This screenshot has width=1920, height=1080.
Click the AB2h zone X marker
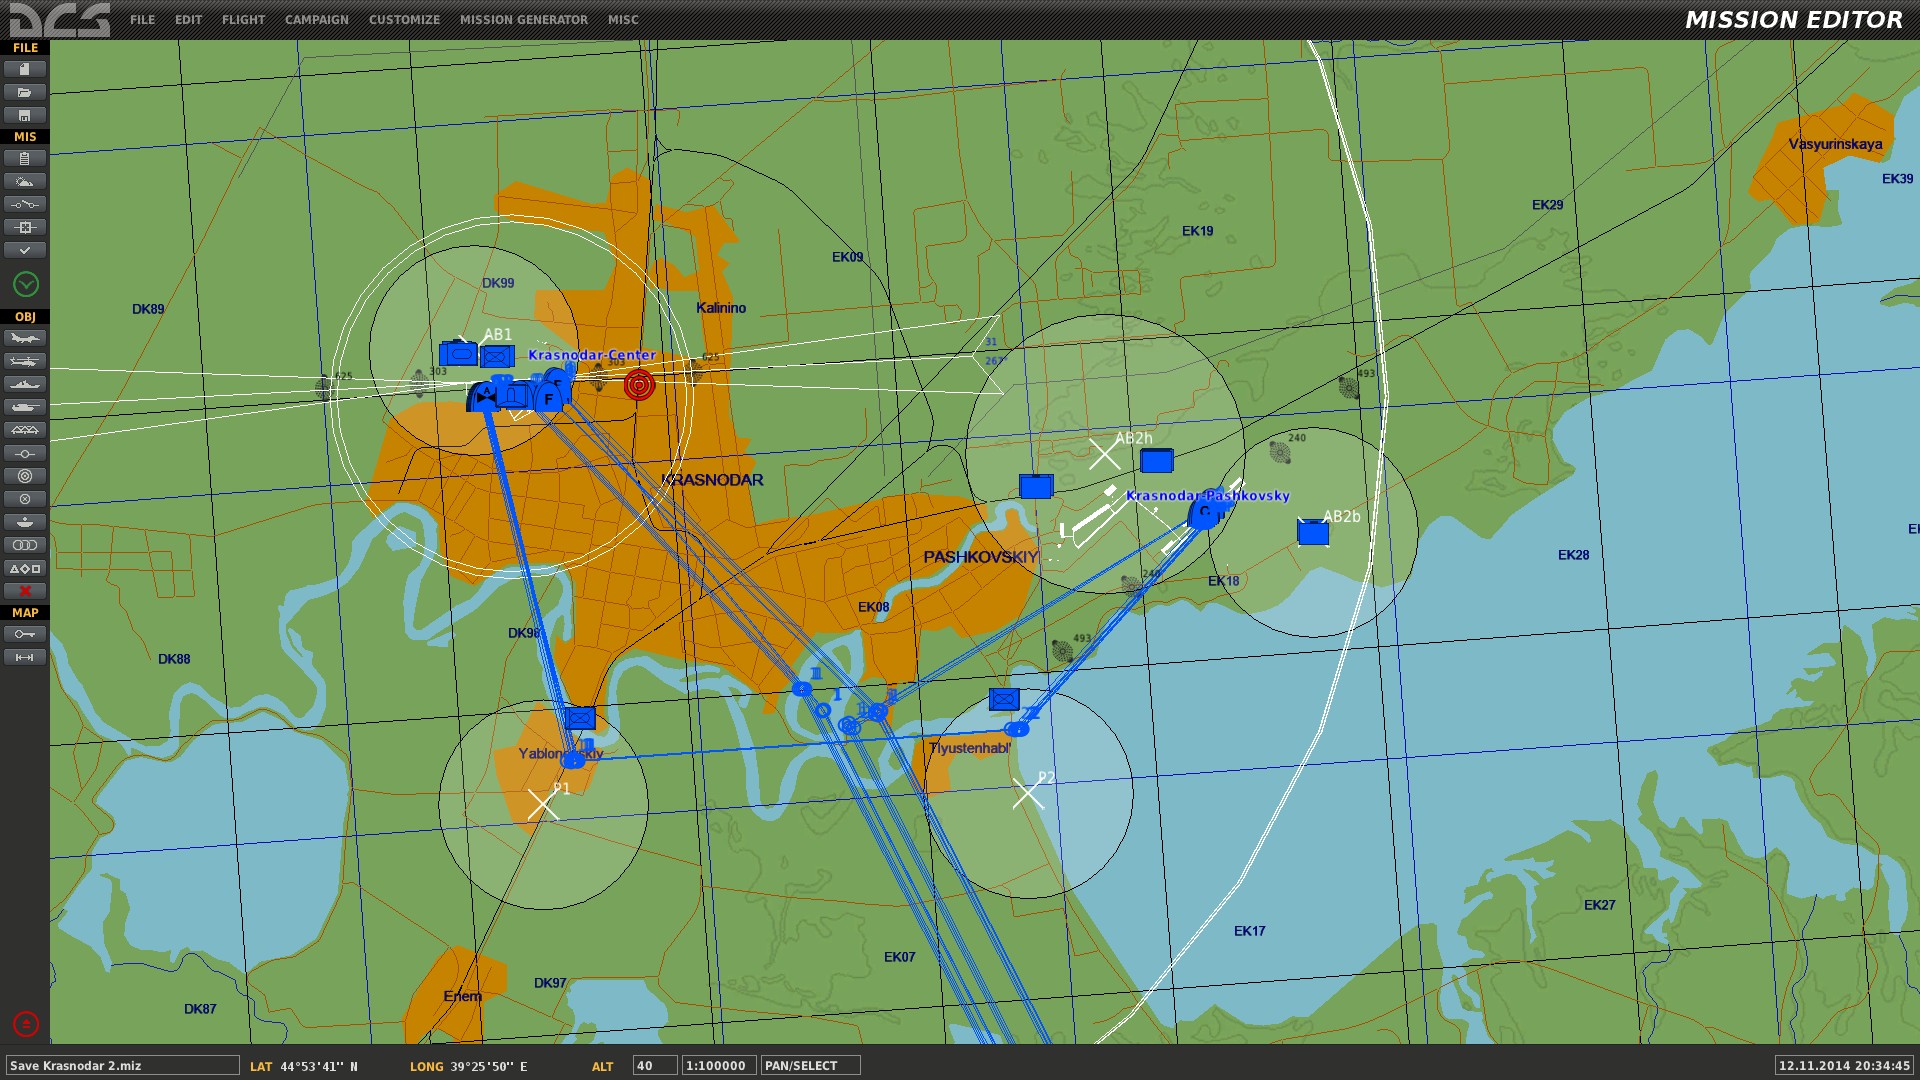[1104, 454]
